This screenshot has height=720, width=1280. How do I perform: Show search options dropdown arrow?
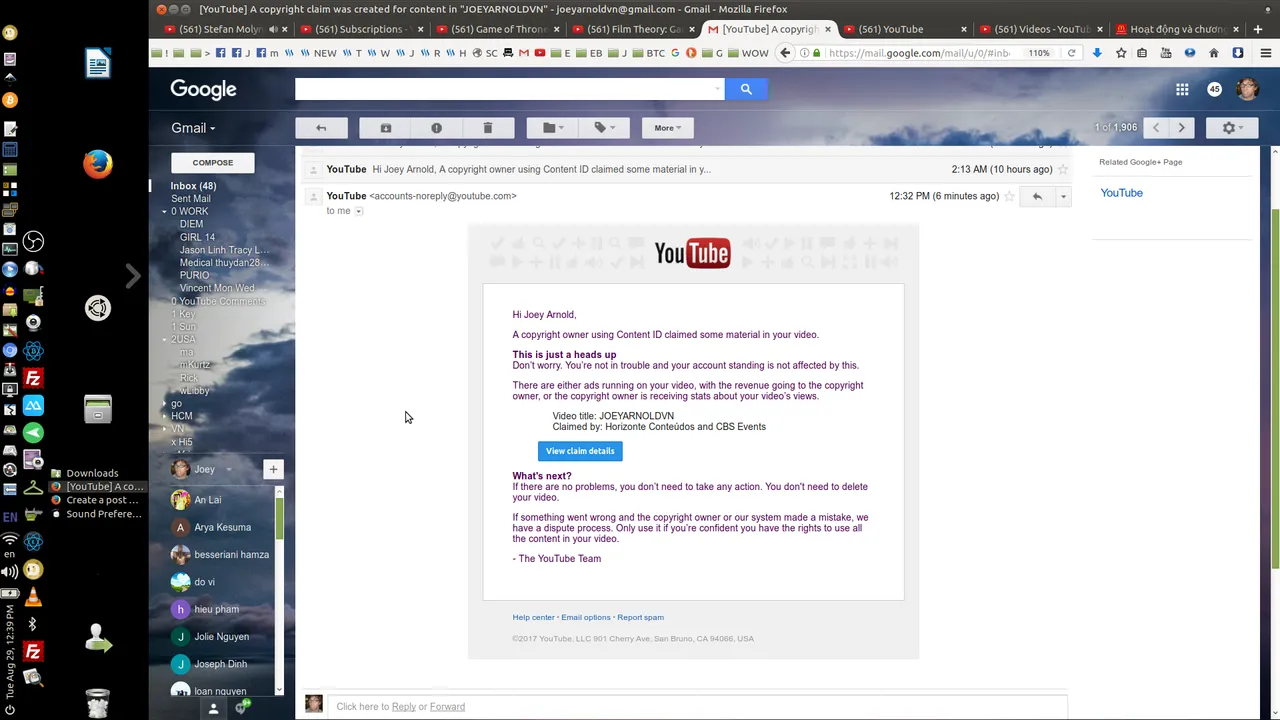coord(717,89)
